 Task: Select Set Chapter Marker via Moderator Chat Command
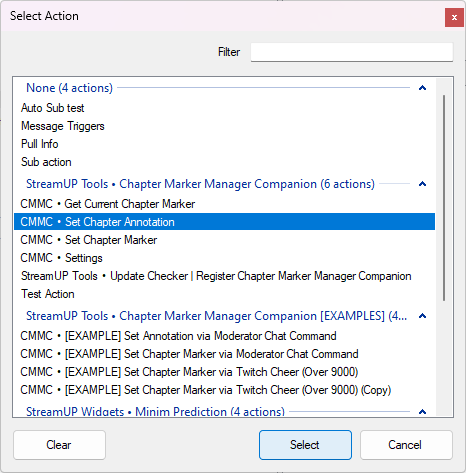(224, 354)
